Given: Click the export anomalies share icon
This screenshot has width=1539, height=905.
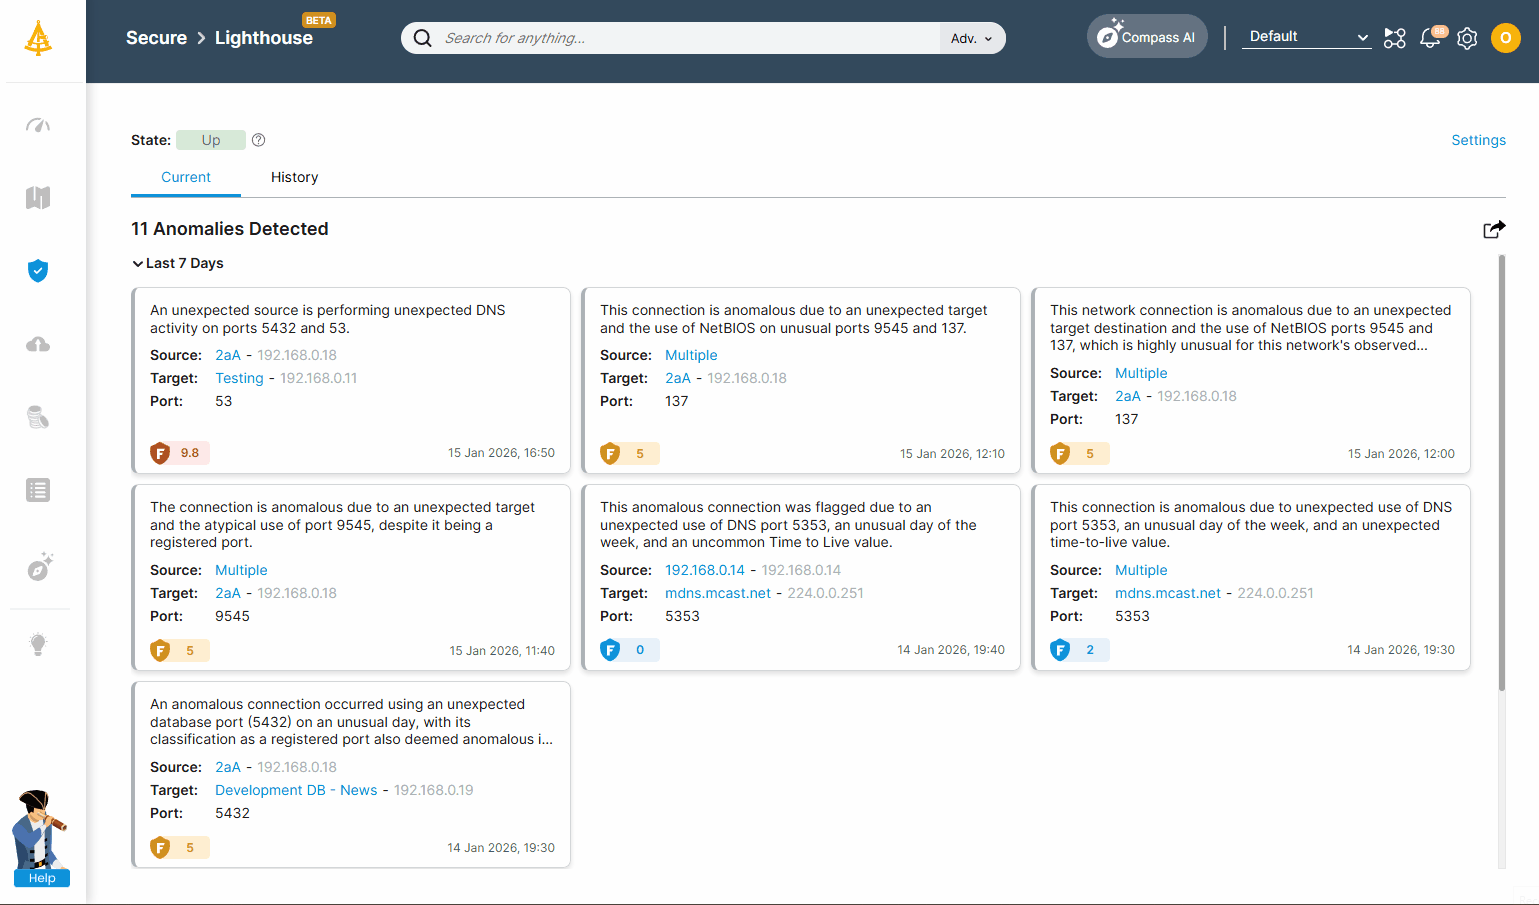Looking at the screenshot, I should coord(1493,230).
